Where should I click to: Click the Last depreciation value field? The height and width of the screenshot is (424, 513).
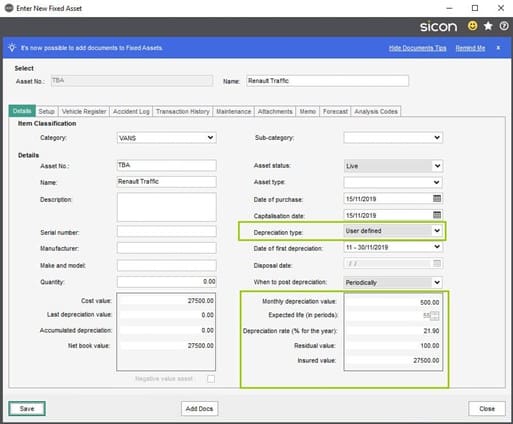[167, 315]
